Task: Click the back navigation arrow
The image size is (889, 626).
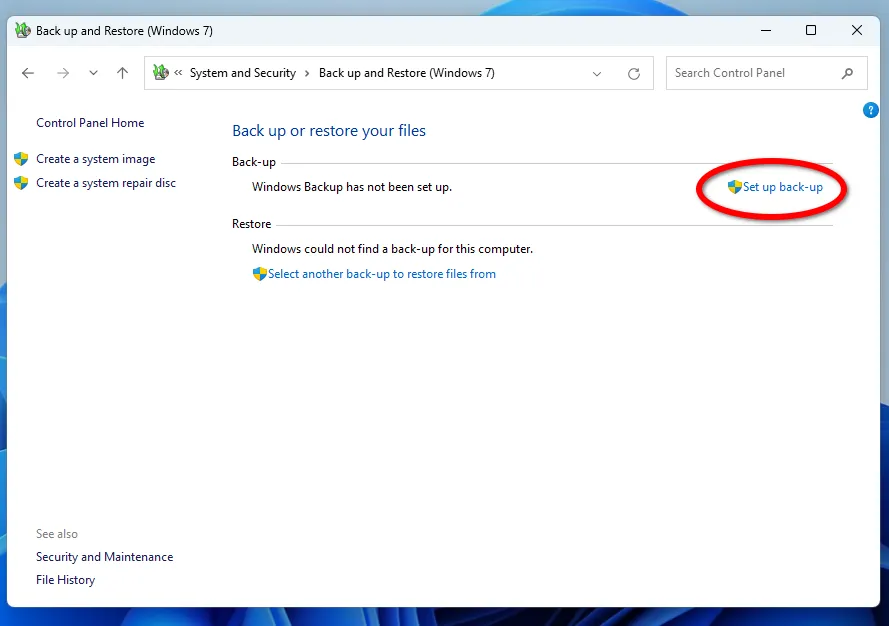Action: tap(27, 72)
